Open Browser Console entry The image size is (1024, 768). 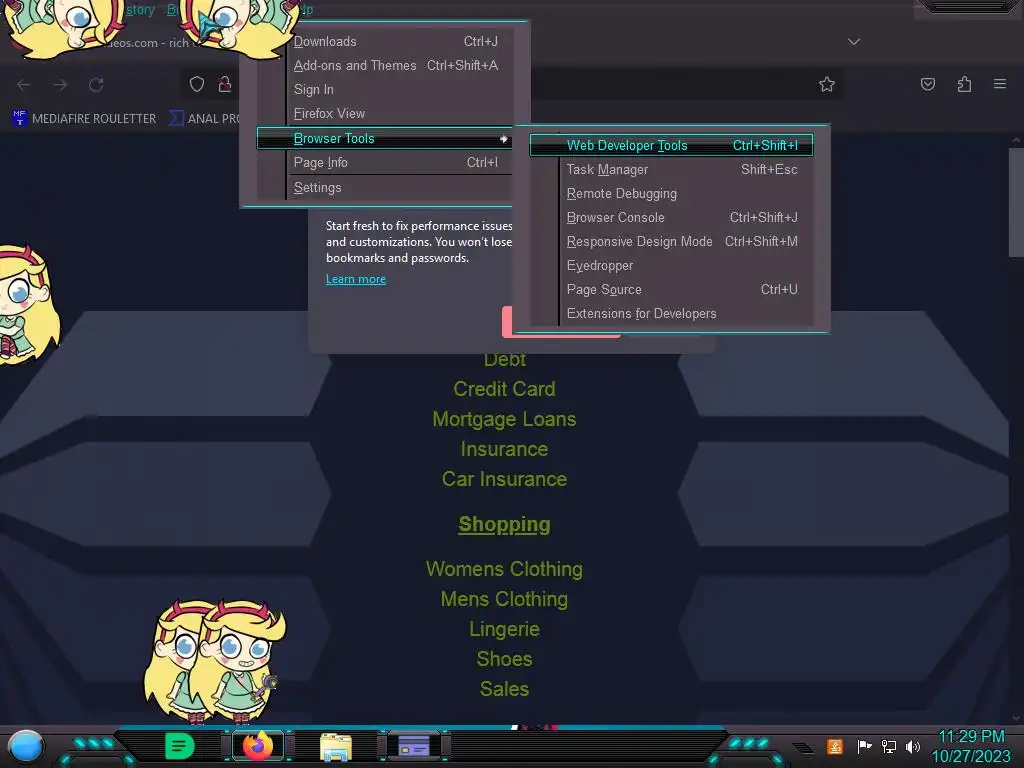[671, 217]
